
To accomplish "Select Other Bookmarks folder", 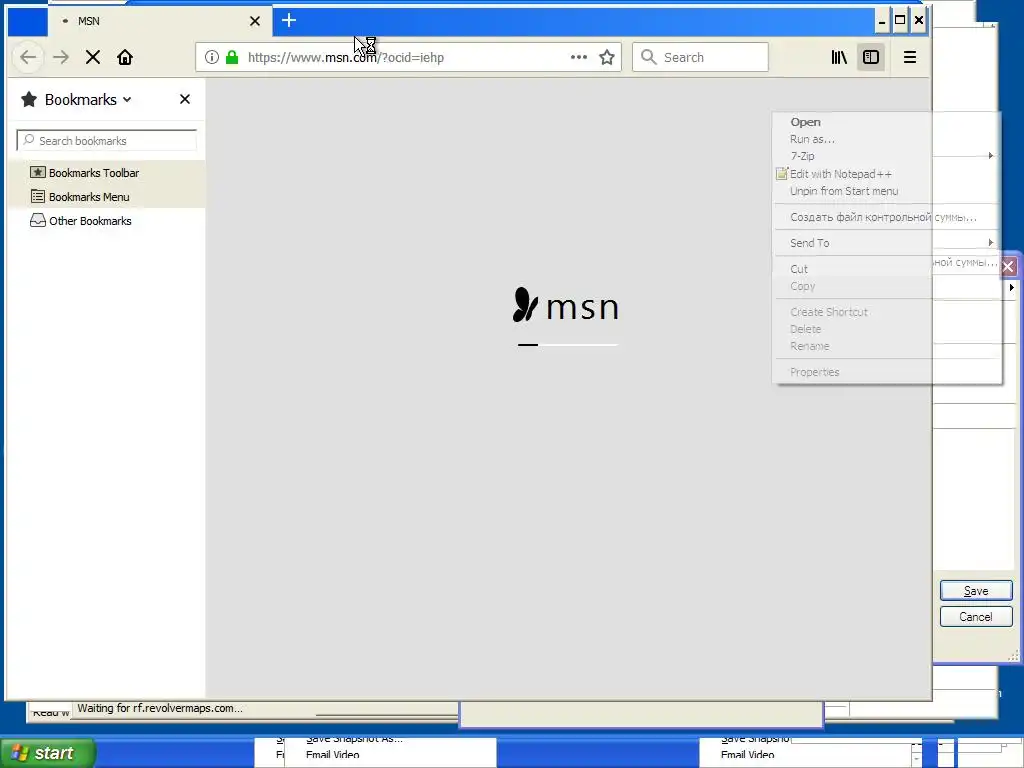I will (106, 221).
